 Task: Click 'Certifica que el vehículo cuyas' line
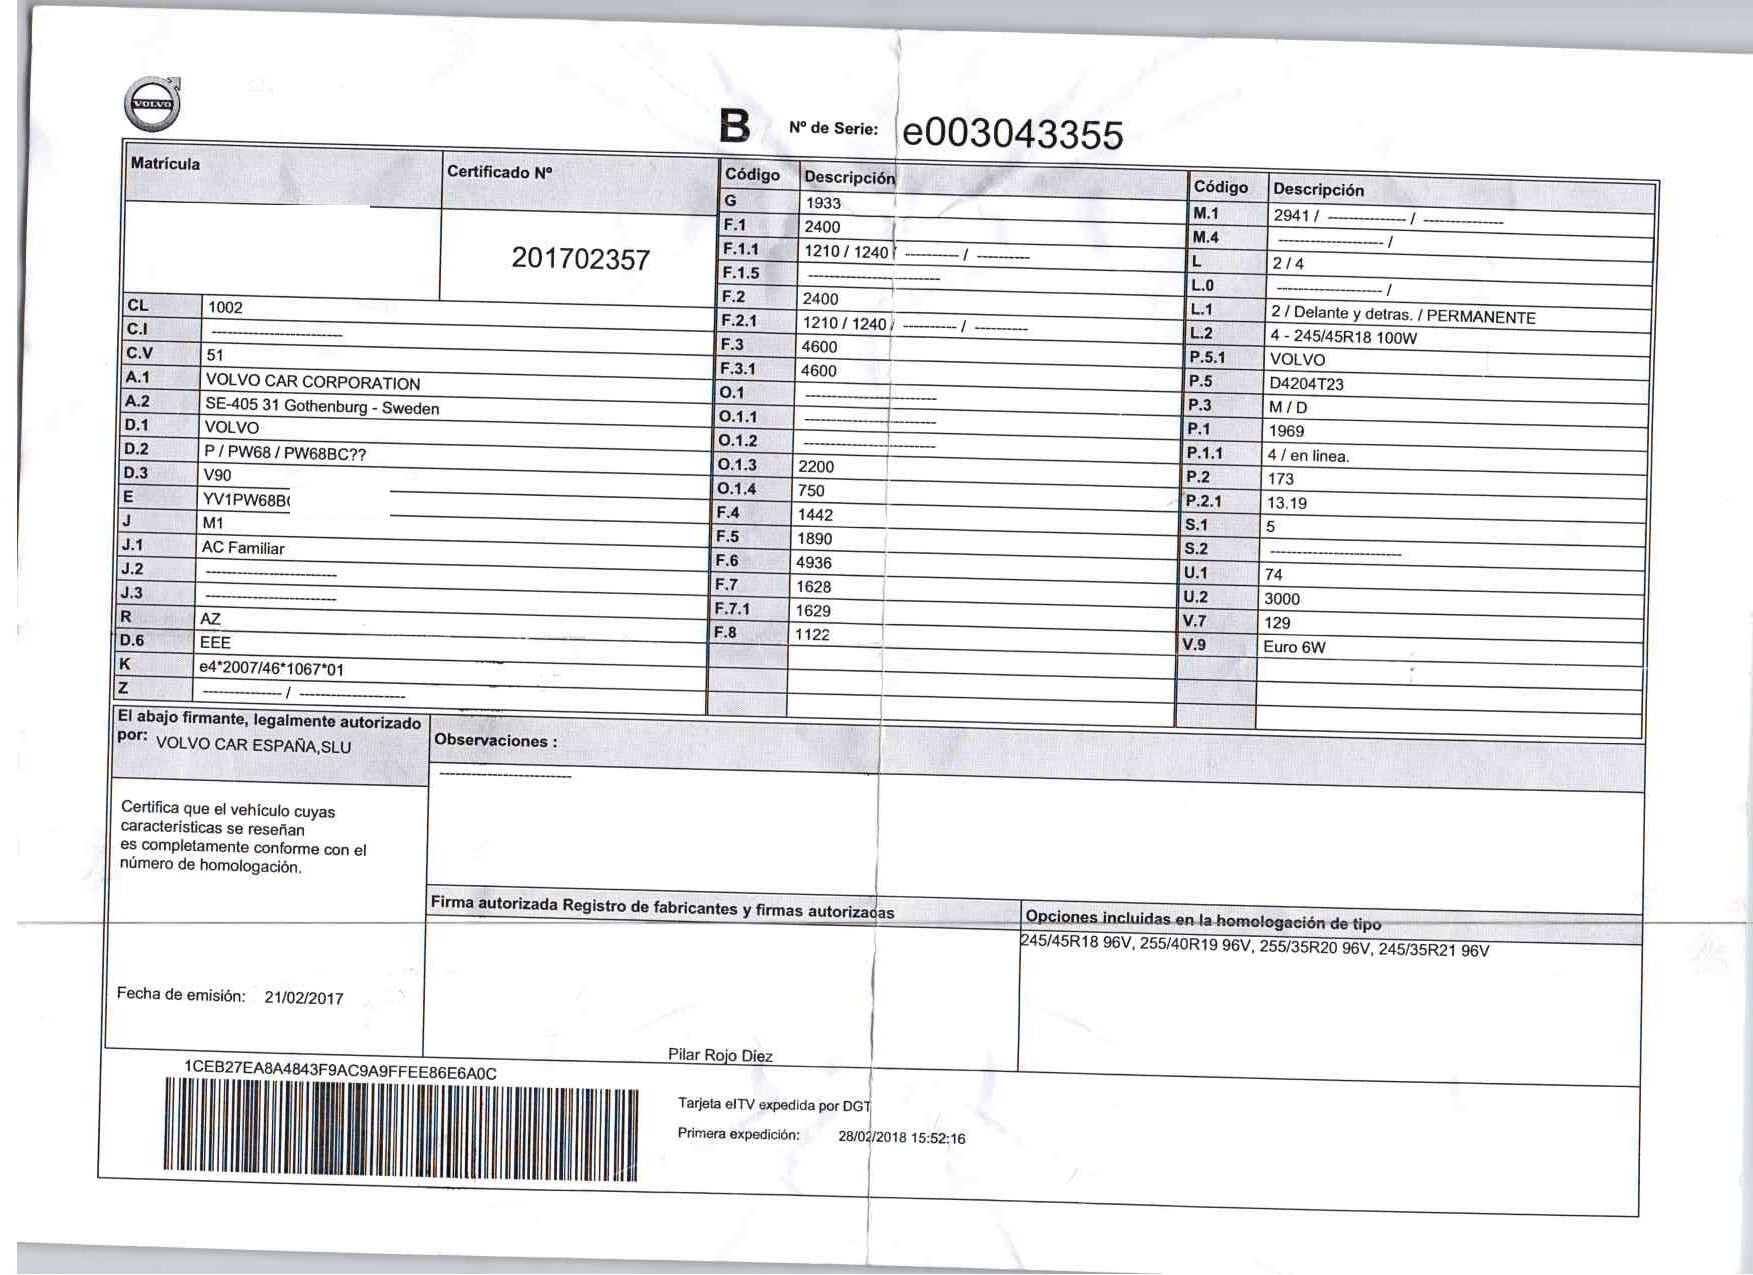pyautogui.click(x=228, y=809)
